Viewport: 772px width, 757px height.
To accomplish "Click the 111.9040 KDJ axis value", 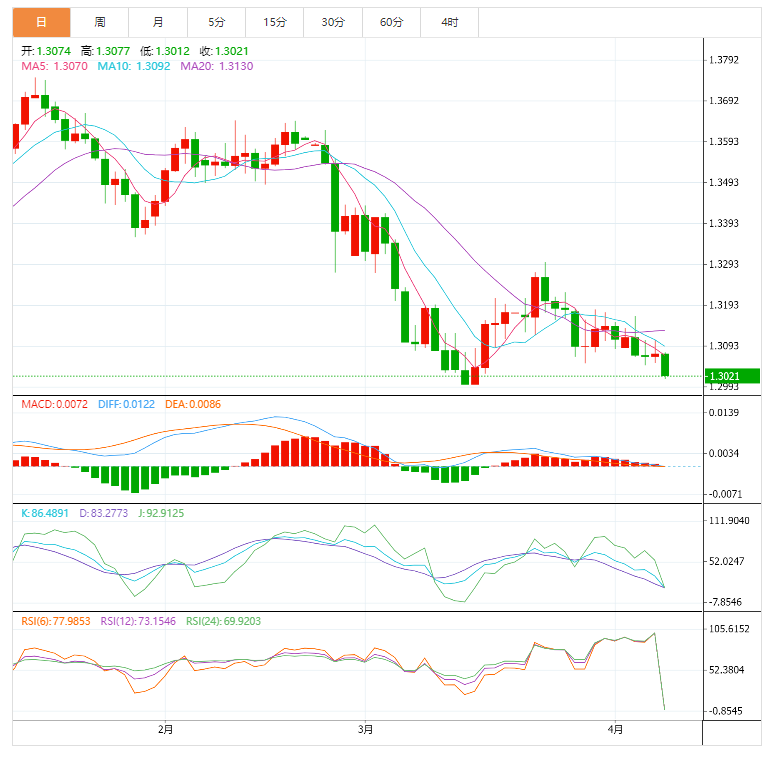I will [729, 521].
